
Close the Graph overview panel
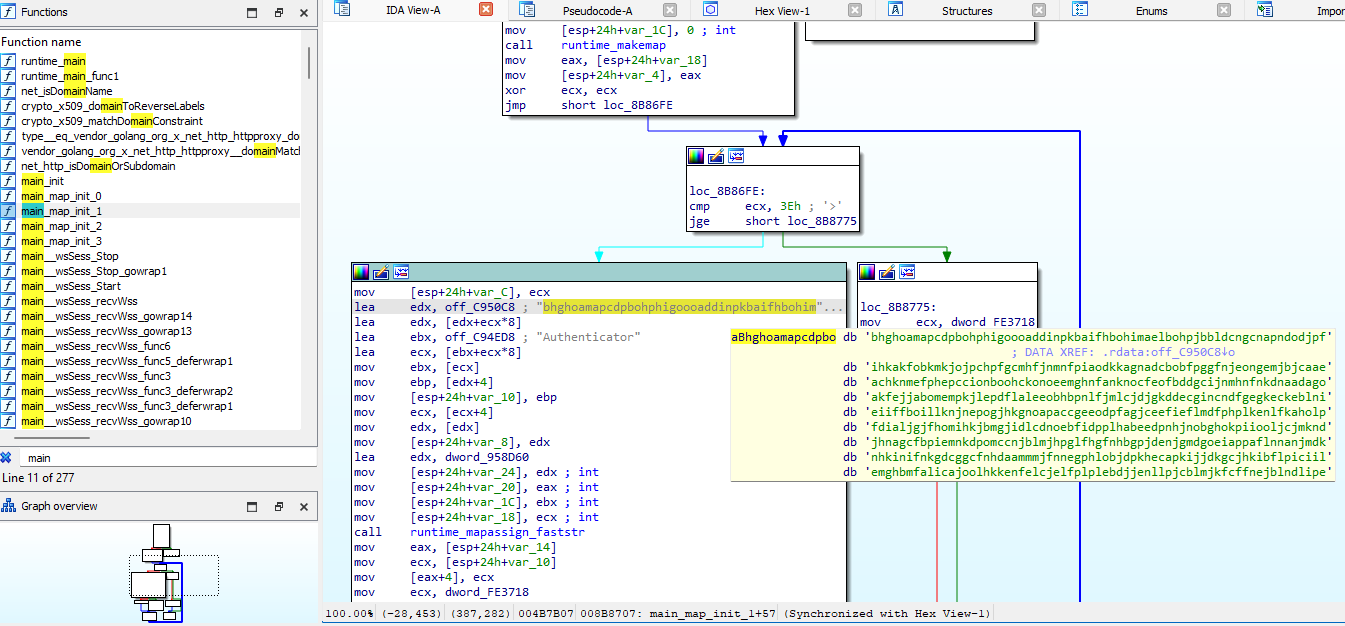point(304,506)
